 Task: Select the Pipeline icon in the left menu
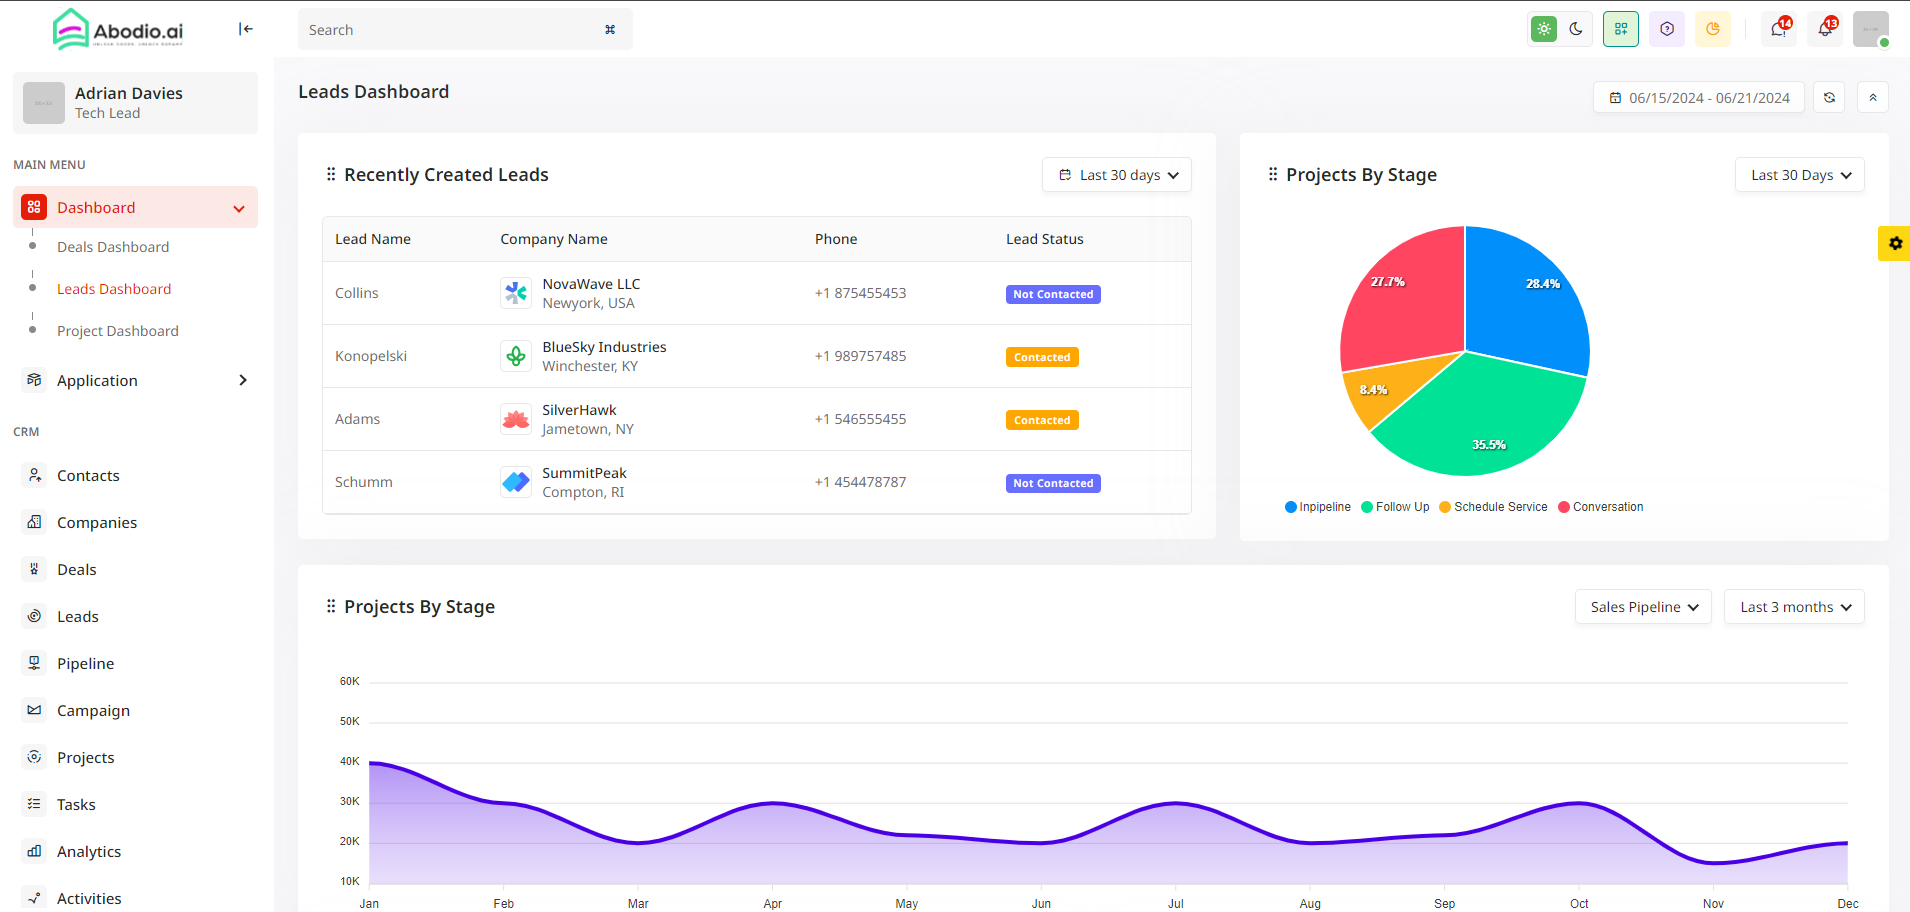(x=34, y=663)
